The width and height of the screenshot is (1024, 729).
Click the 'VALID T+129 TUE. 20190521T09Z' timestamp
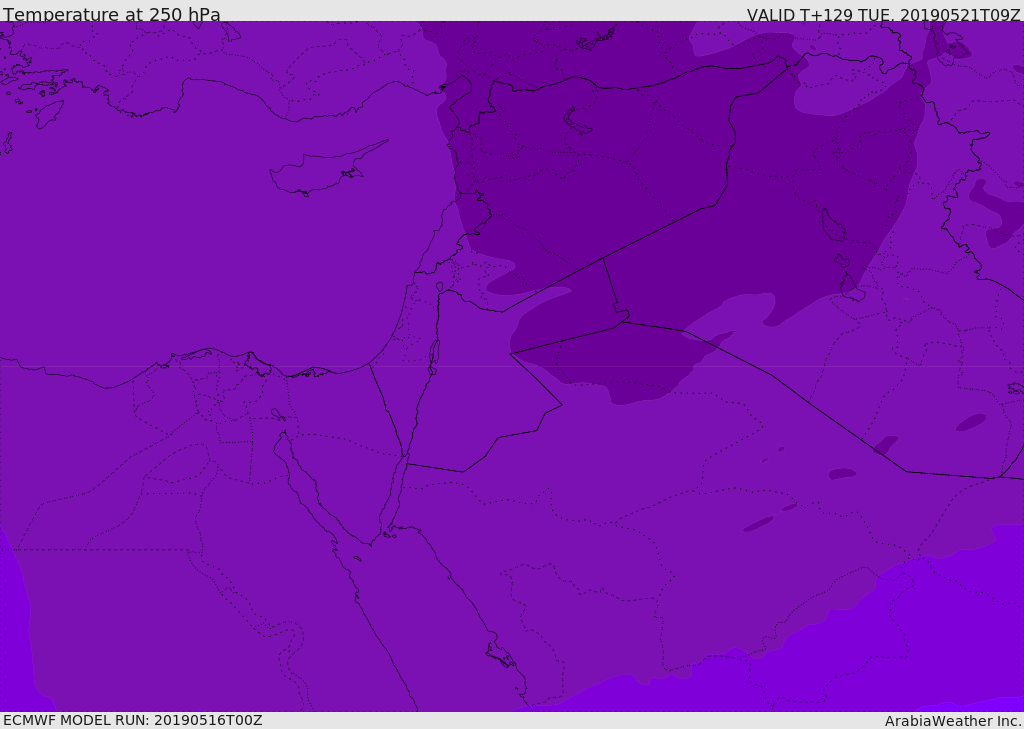click(x=884, y=14)
